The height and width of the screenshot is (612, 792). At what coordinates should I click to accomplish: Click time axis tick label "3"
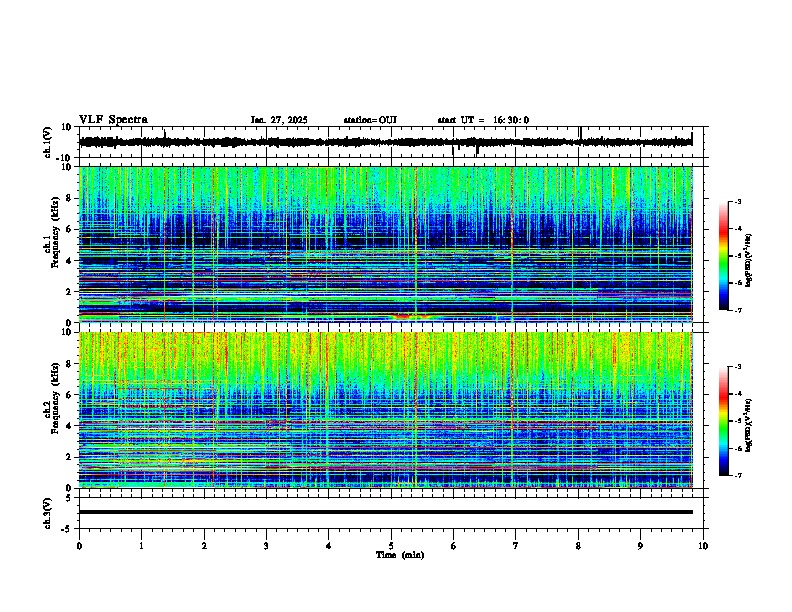pos(266,546)
